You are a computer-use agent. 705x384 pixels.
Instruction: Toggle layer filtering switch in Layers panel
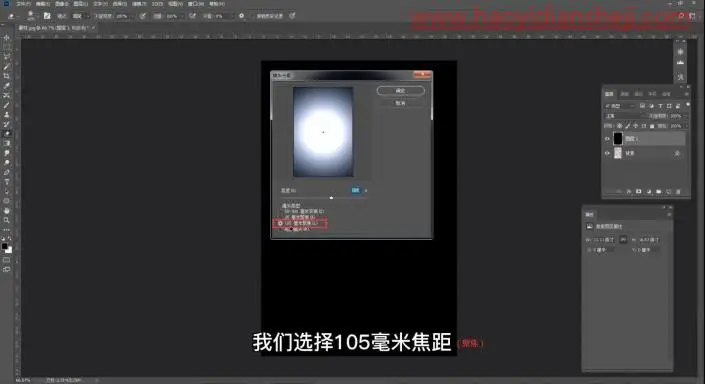(688, 106)
